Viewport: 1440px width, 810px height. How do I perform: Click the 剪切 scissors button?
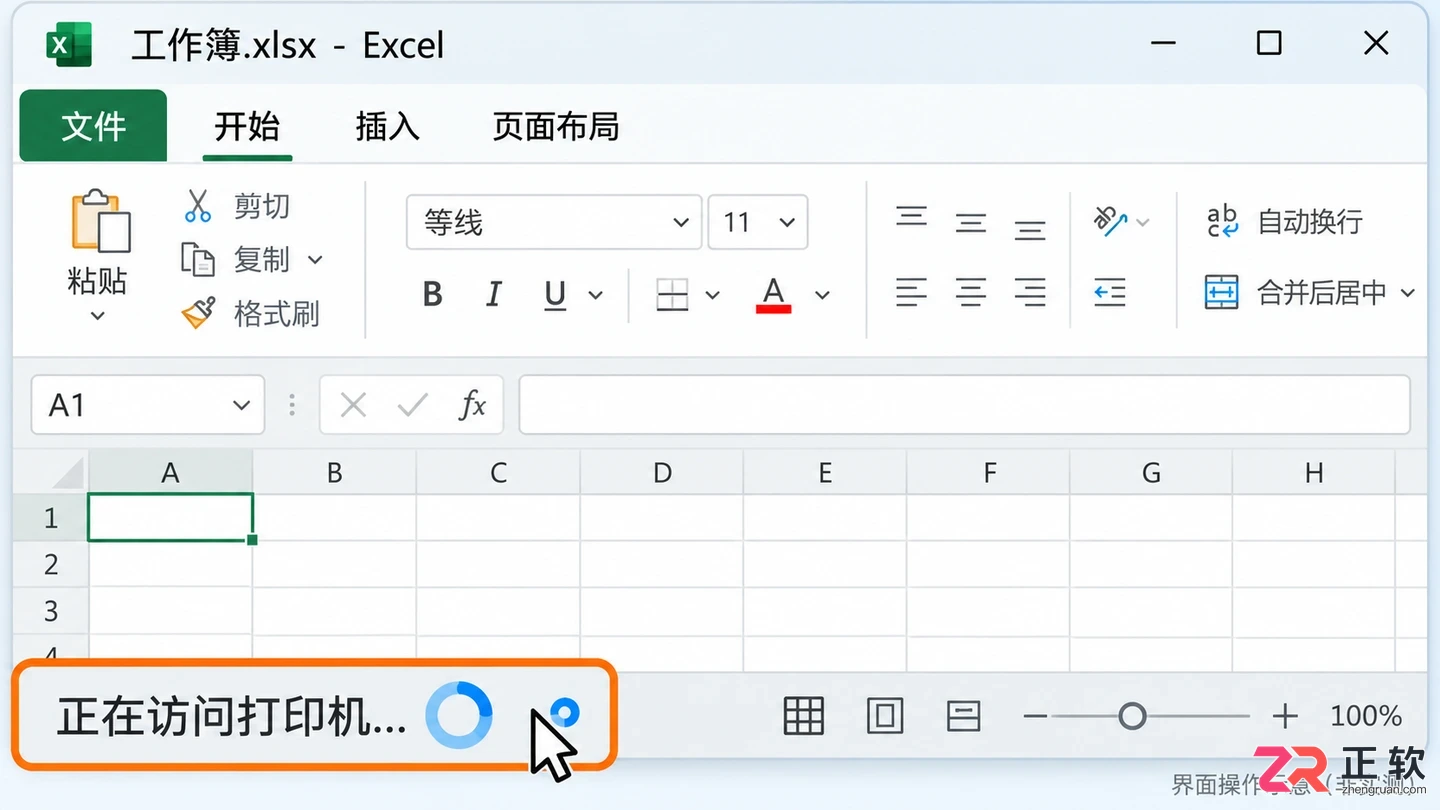237,206
